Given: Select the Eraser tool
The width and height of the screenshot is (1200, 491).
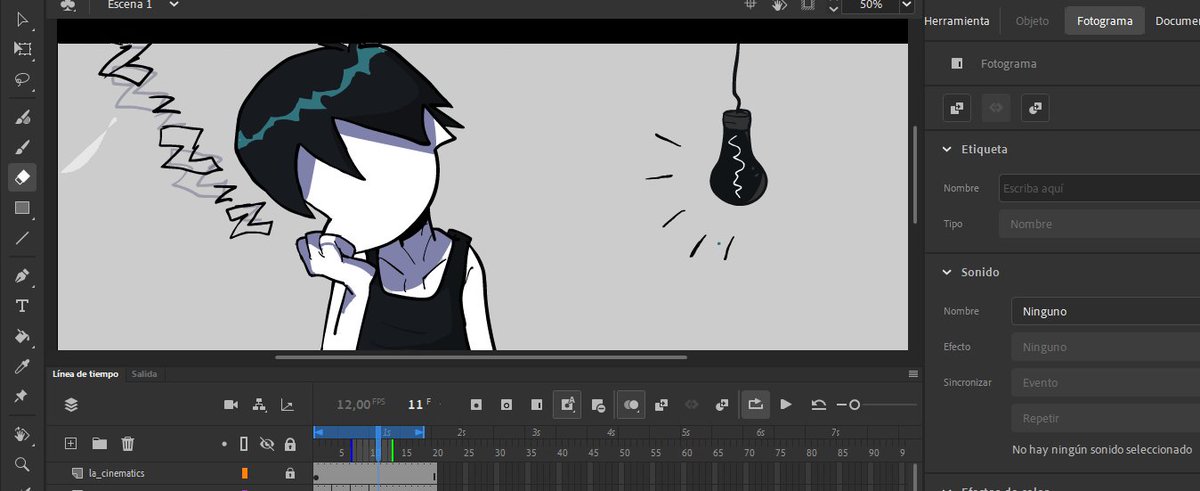Looking at the screenshot, I should (x=22, y=177).
